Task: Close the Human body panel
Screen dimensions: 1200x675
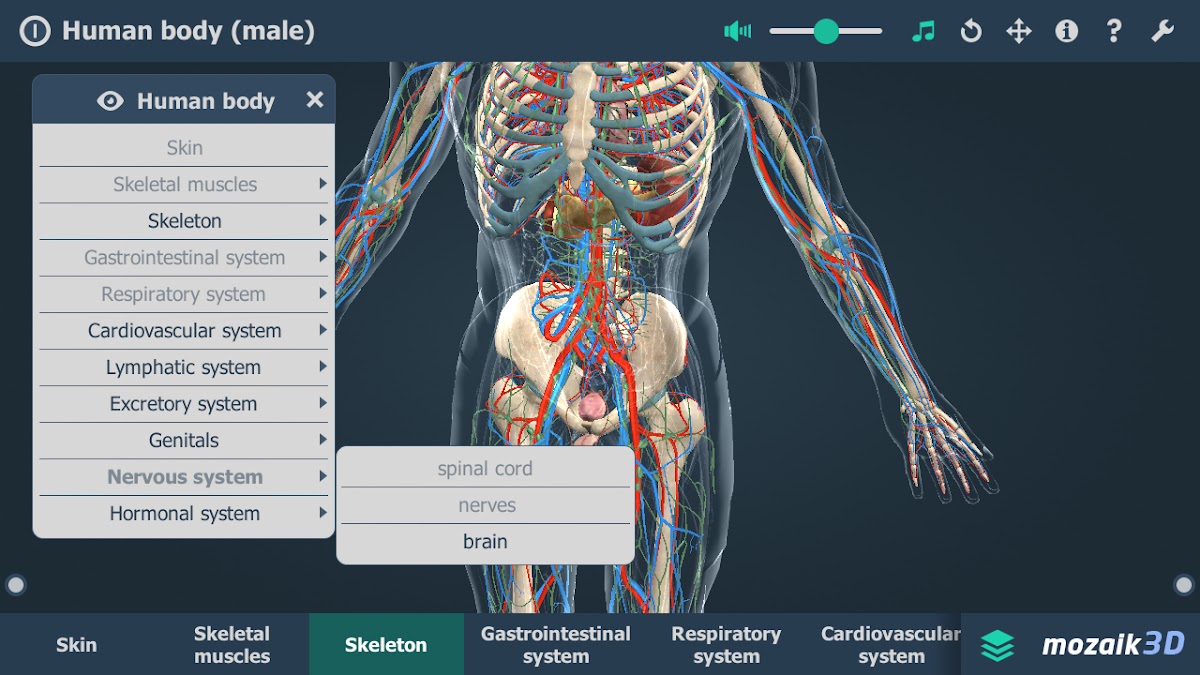Action: click(x=314, y=100)
